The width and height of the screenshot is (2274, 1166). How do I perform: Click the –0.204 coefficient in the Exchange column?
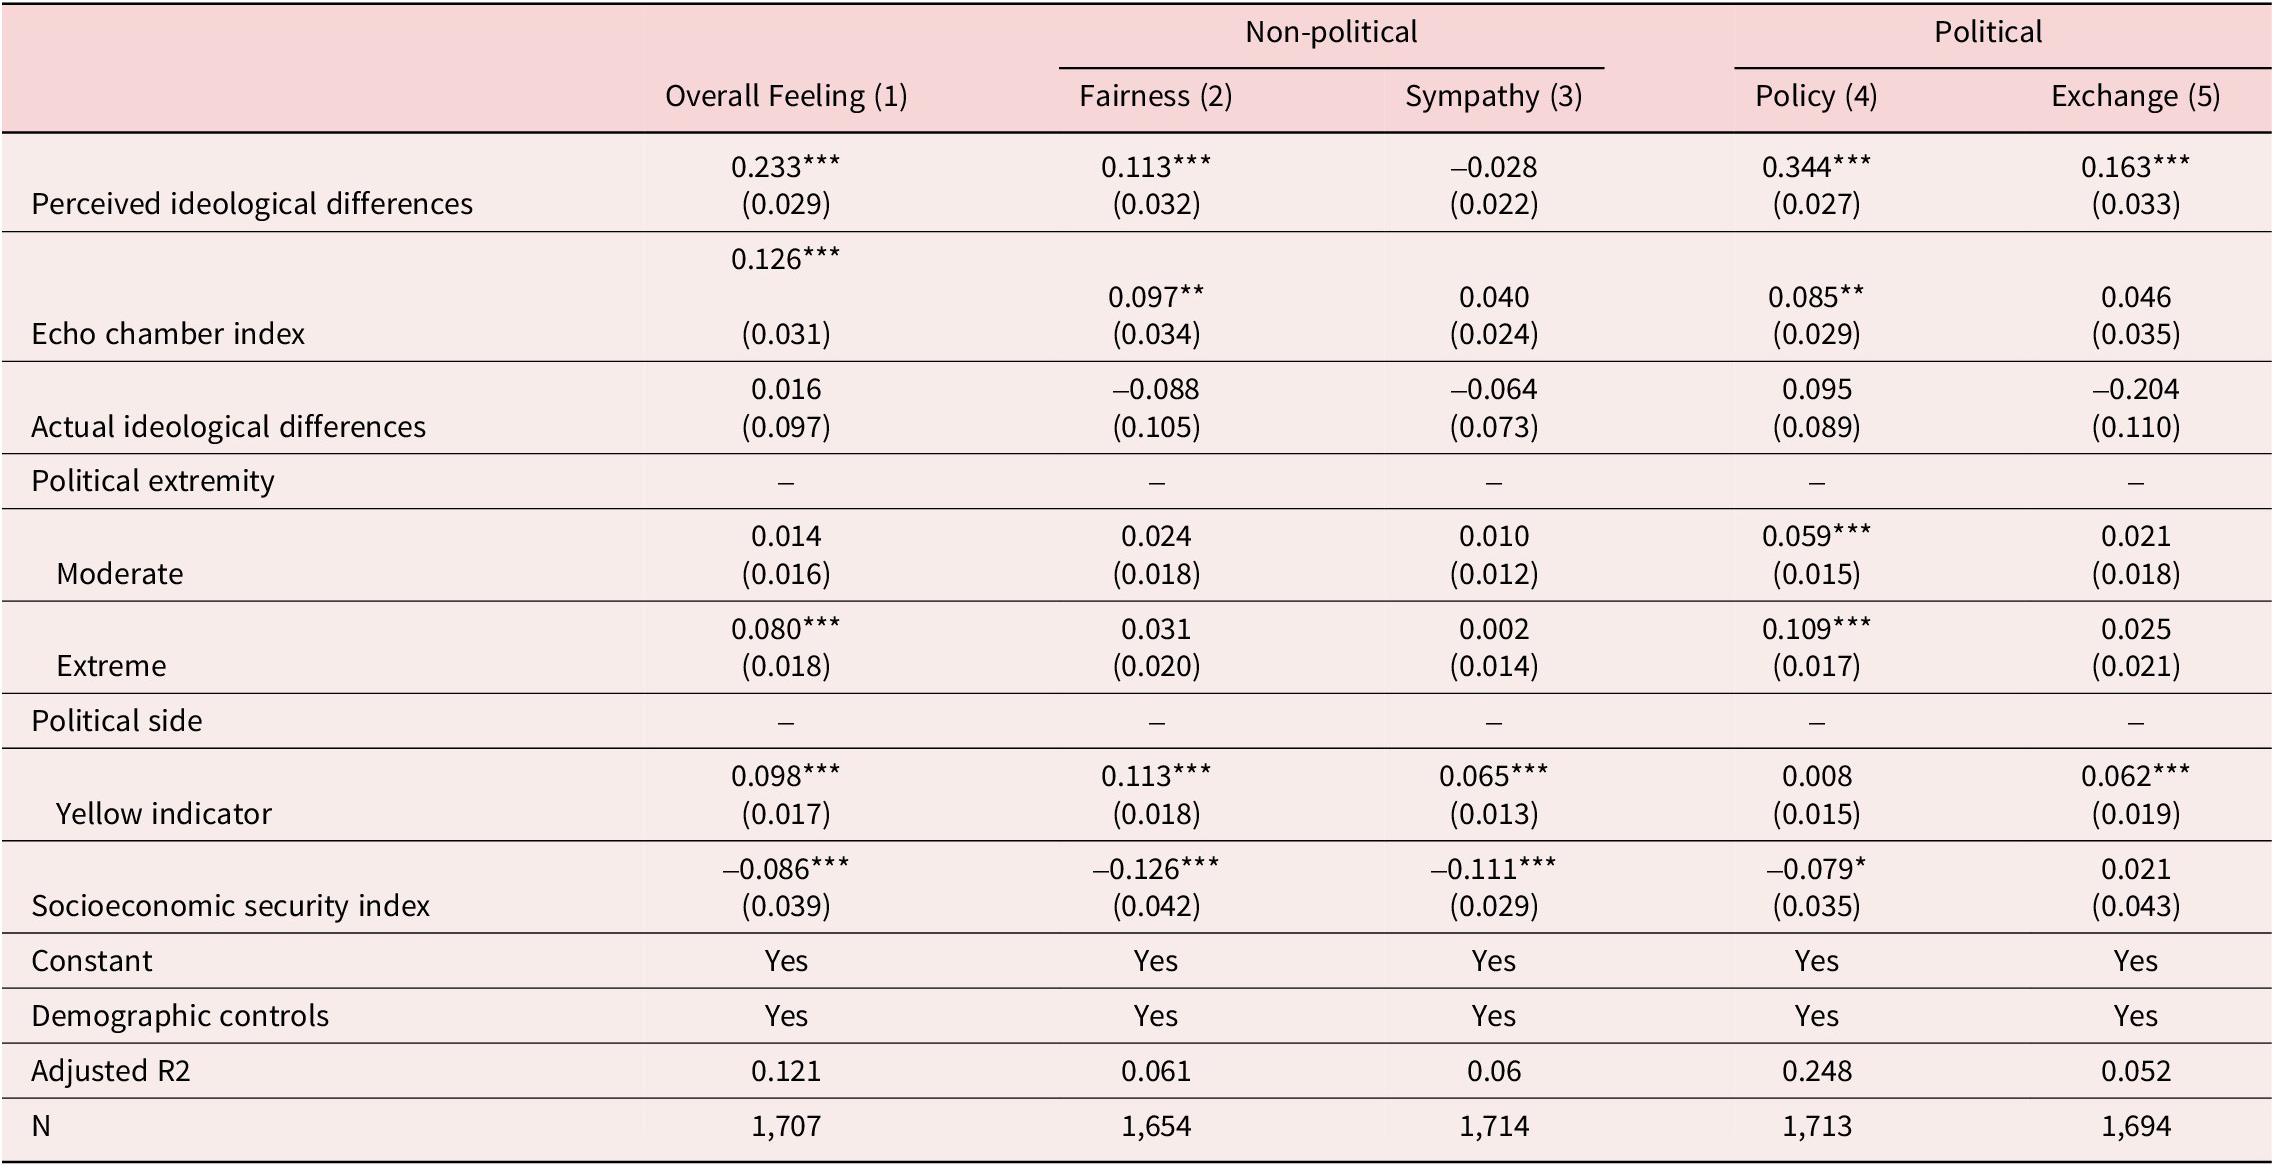[2135, 389]
